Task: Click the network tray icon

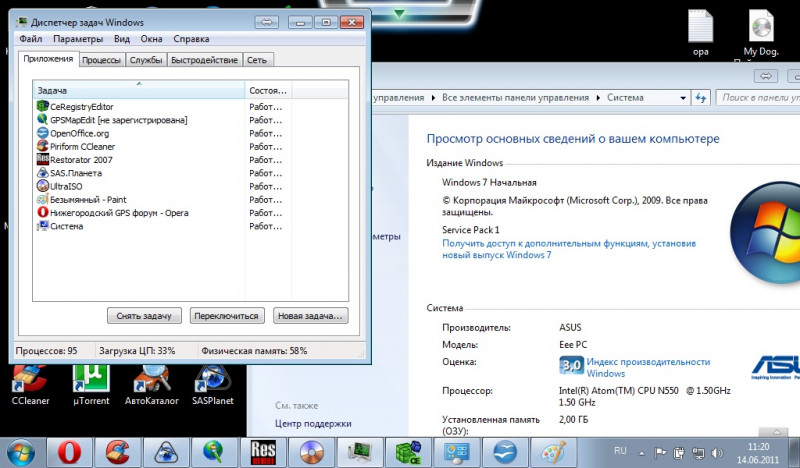Action: click(x=698, y=453)
